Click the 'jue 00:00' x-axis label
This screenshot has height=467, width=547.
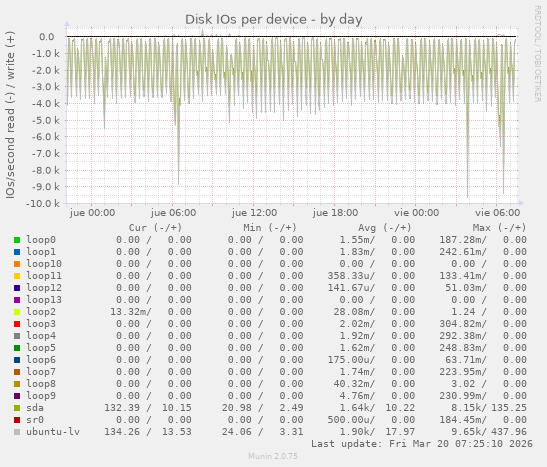pos(92,213)
